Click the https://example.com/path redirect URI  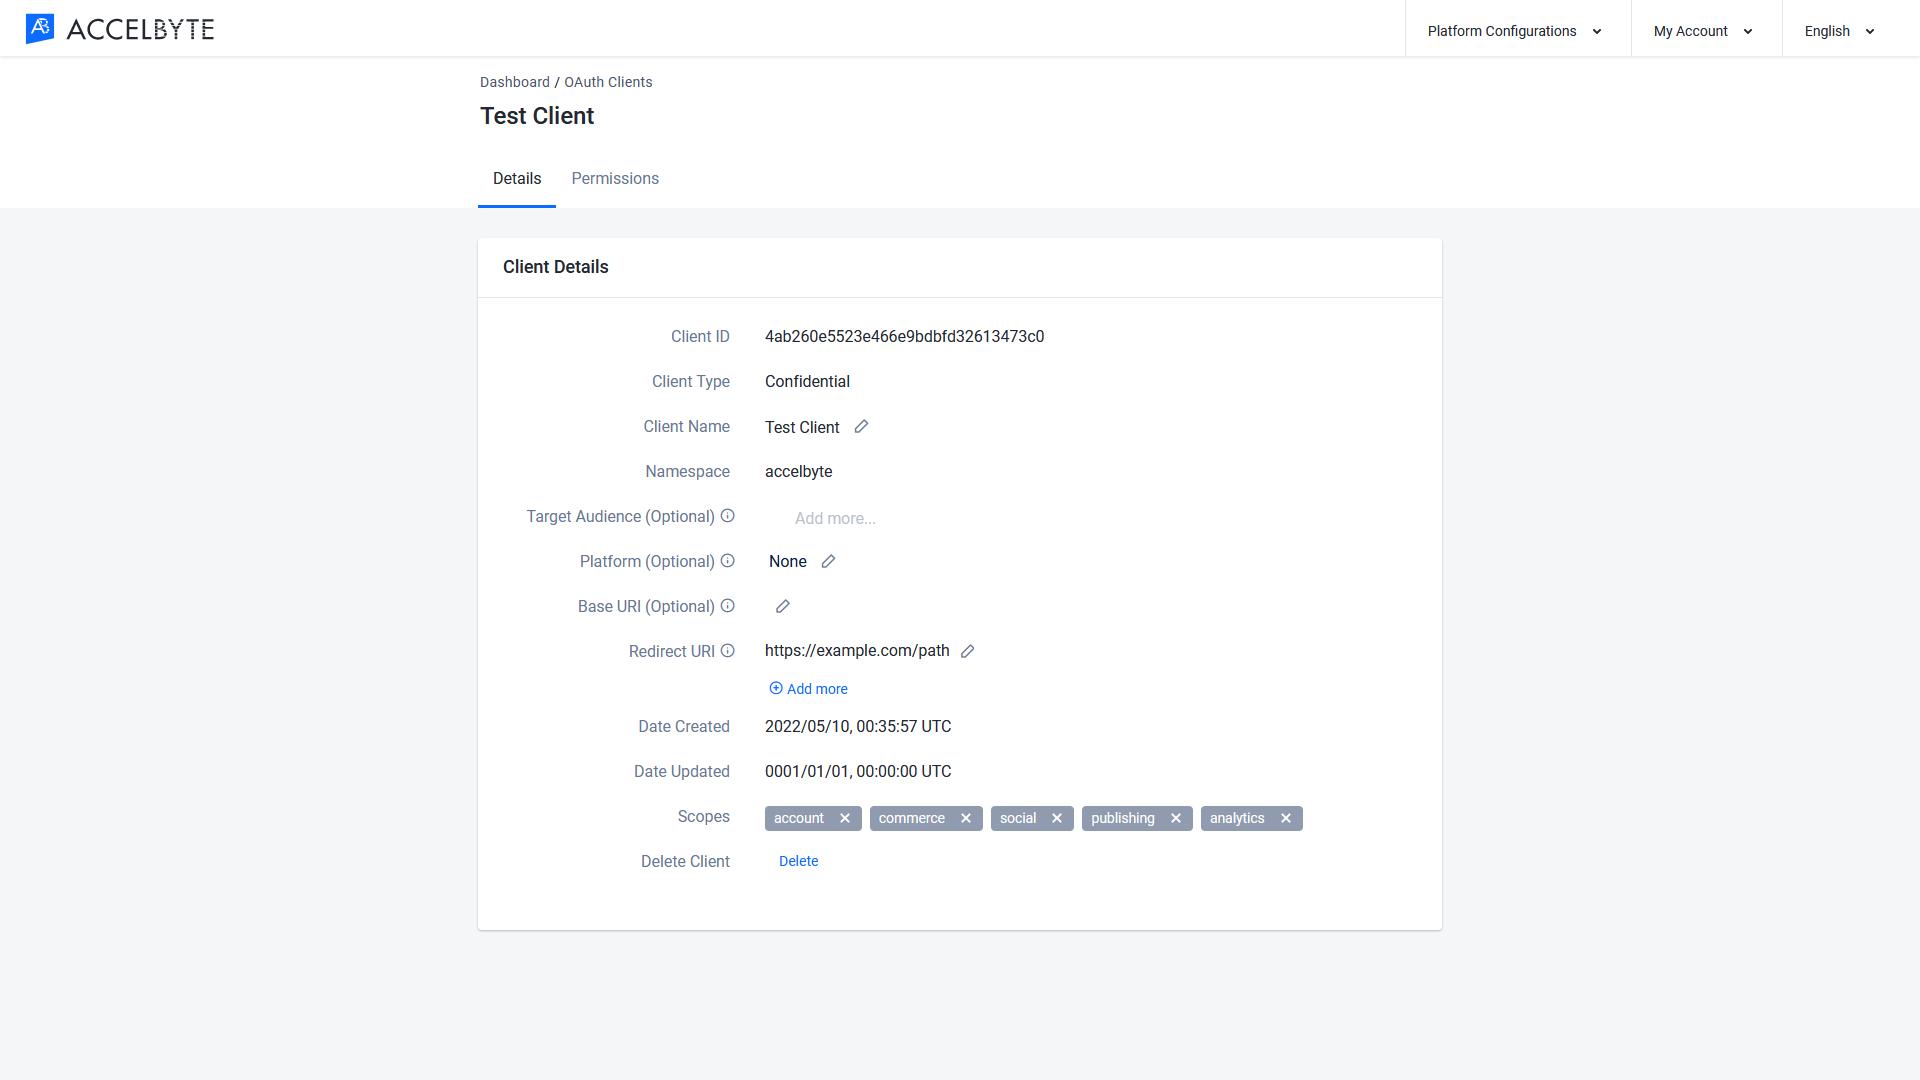(x=857, y=651)
